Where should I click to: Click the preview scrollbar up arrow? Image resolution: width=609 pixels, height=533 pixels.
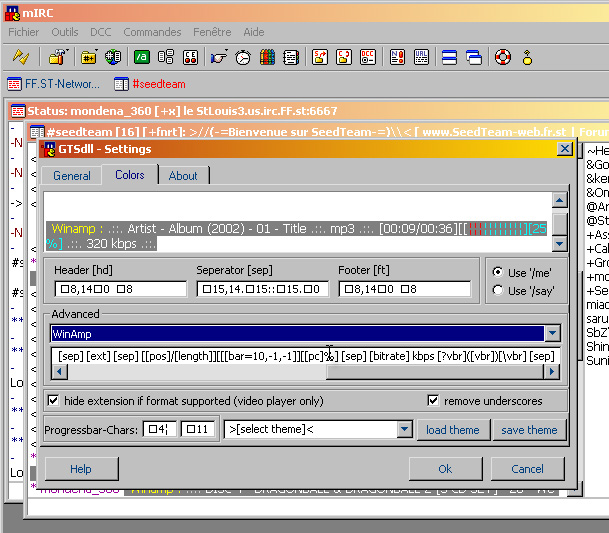point(559,200)
